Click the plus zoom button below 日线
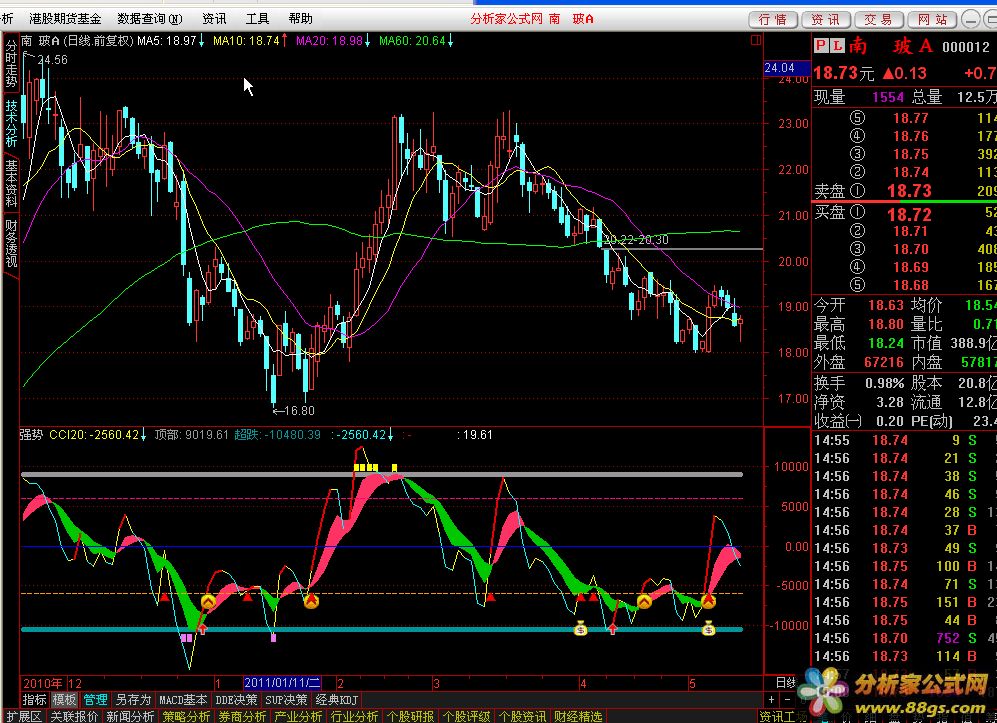 (x=771, y=699)
